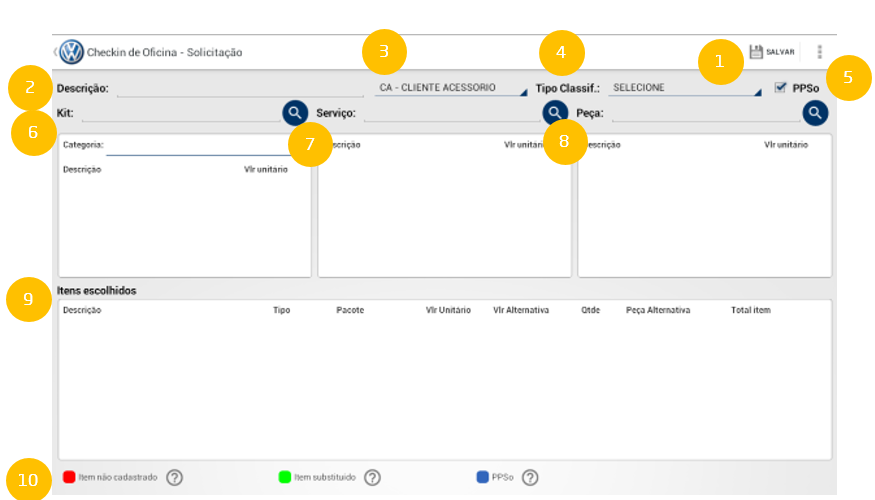The image size is (875, 500).
Task: Click the 'Qtde' column header
Action: pos(590,310)
